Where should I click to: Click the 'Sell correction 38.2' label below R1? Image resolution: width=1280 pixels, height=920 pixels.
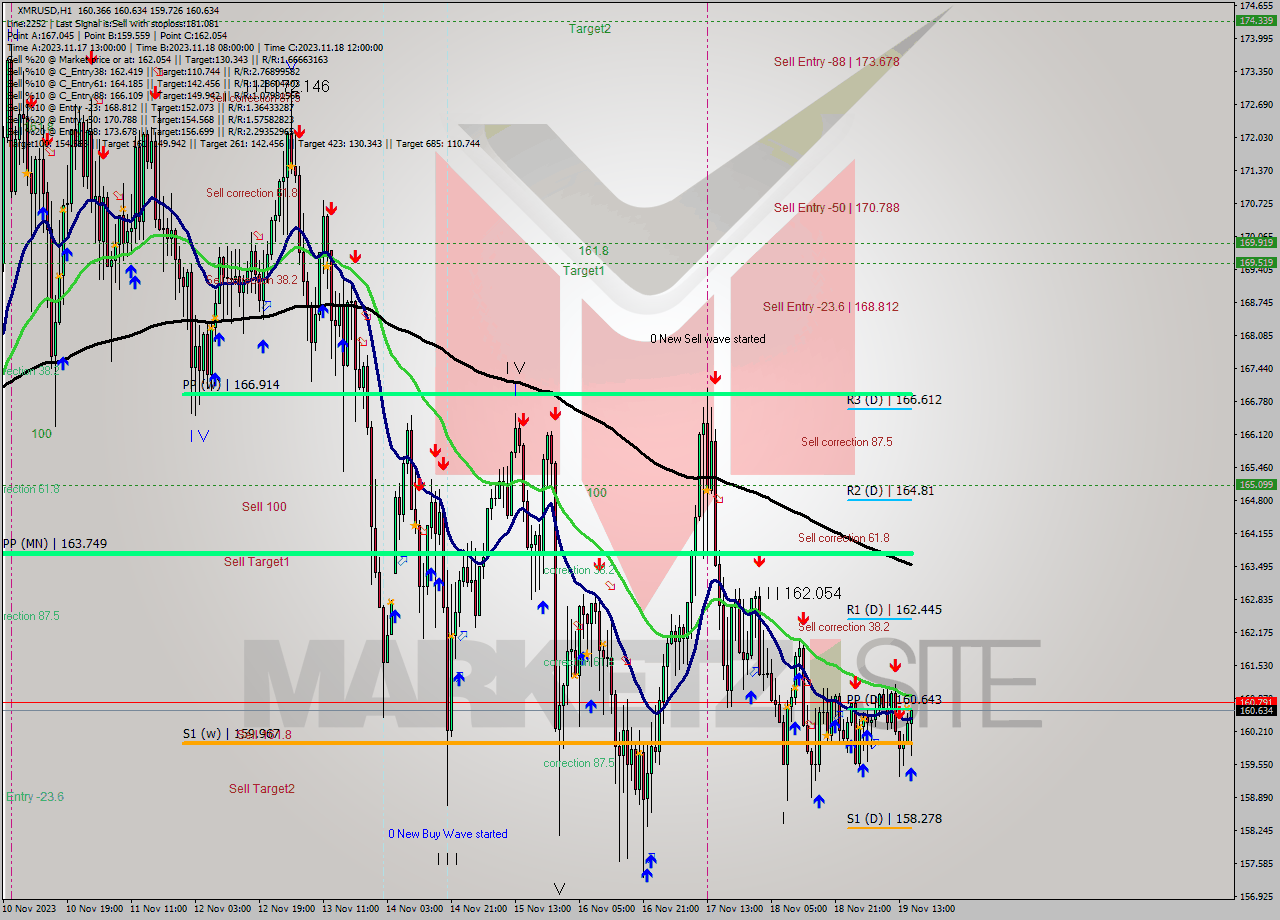843,628
